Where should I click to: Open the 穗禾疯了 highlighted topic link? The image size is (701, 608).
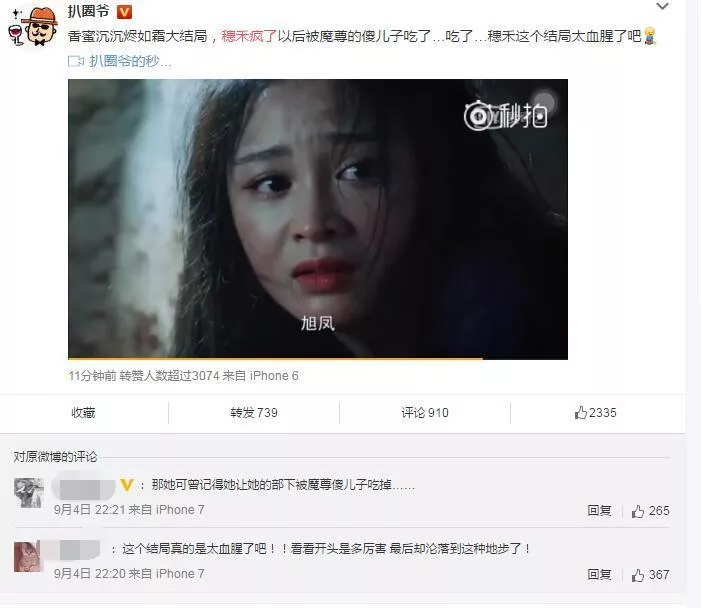[249, 36]
